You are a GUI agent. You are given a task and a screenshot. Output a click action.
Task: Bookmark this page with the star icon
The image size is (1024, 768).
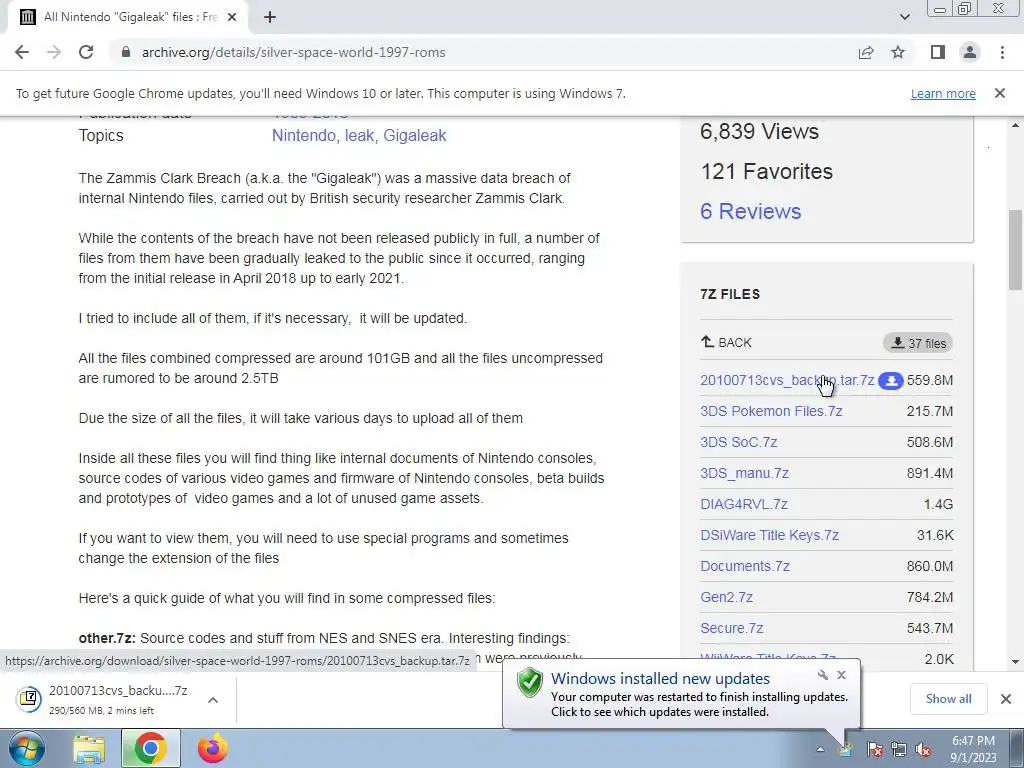898,52
